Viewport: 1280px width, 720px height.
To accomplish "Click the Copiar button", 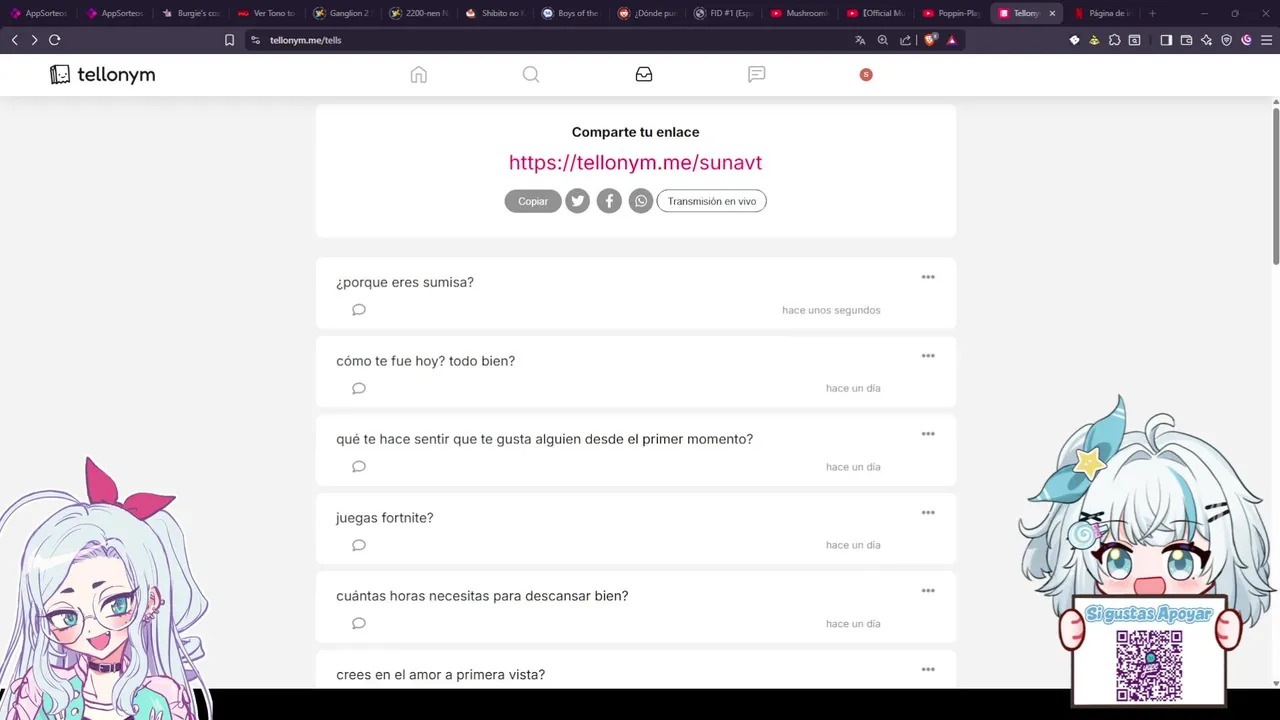I will point(533,201).
